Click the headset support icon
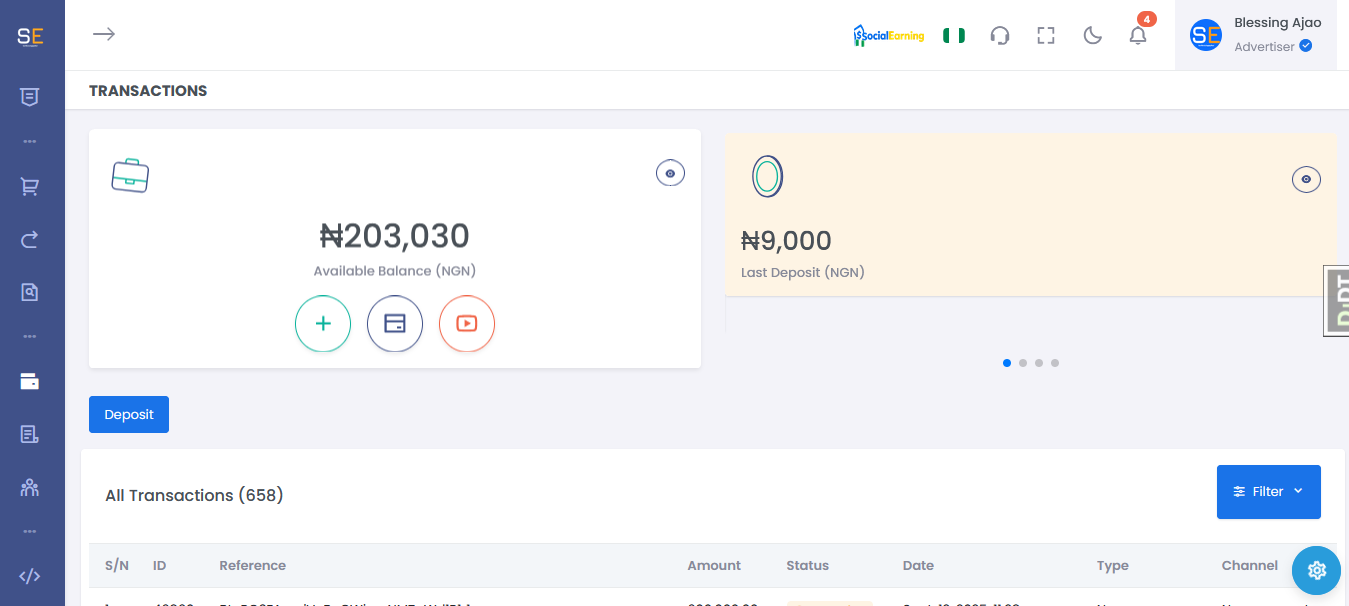Screen dimensions: 1349x606 pyautogui.click(x=999, y=36)
